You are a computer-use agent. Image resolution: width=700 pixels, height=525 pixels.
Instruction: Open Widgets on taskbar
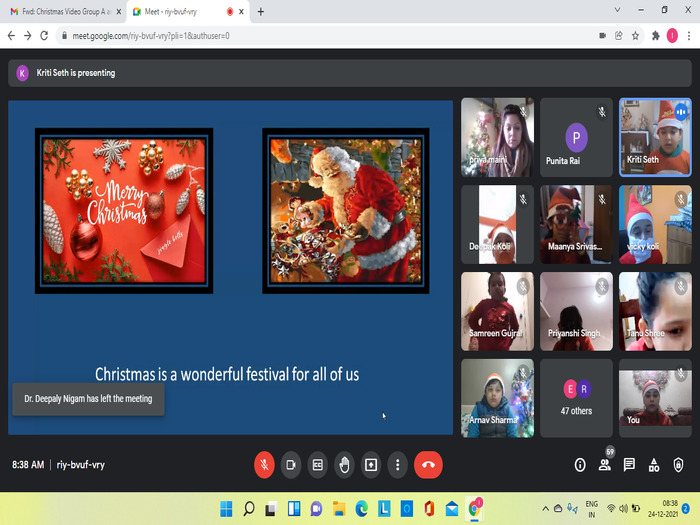pyautogui.click(x=294, y=508)
